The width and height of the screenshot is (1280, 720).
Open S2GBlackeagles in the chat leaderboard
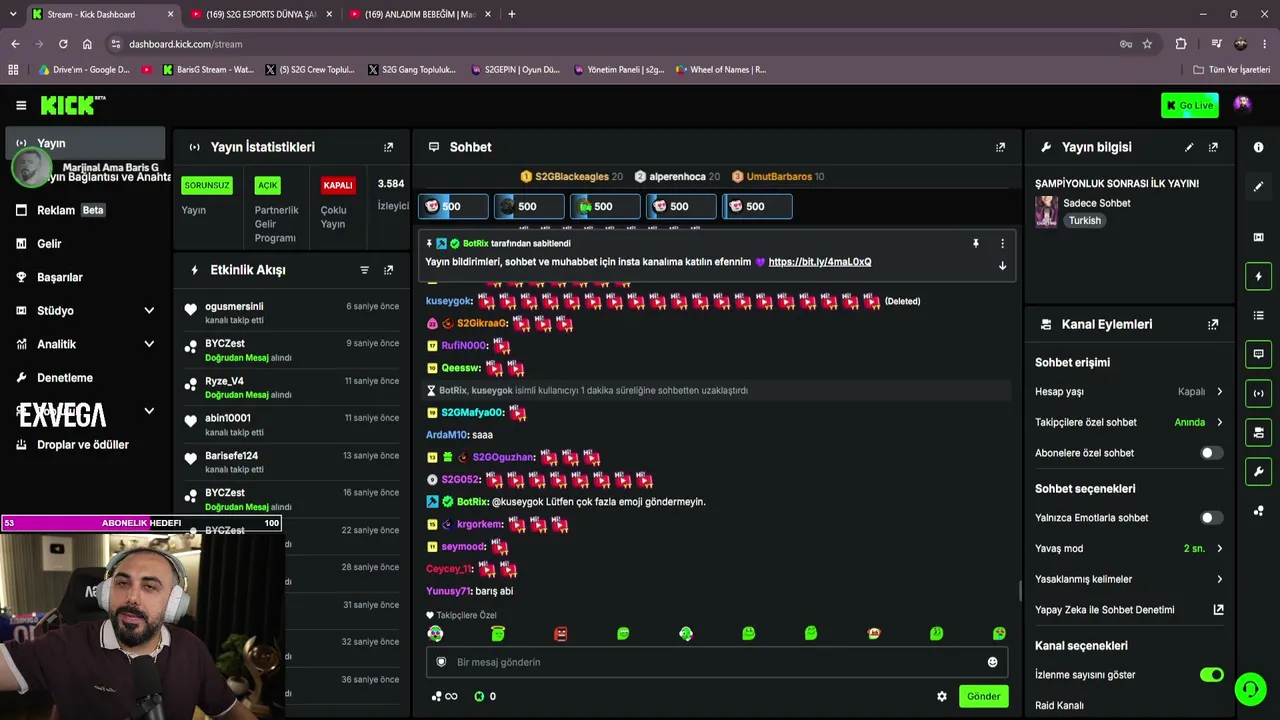tap(571, 177)
